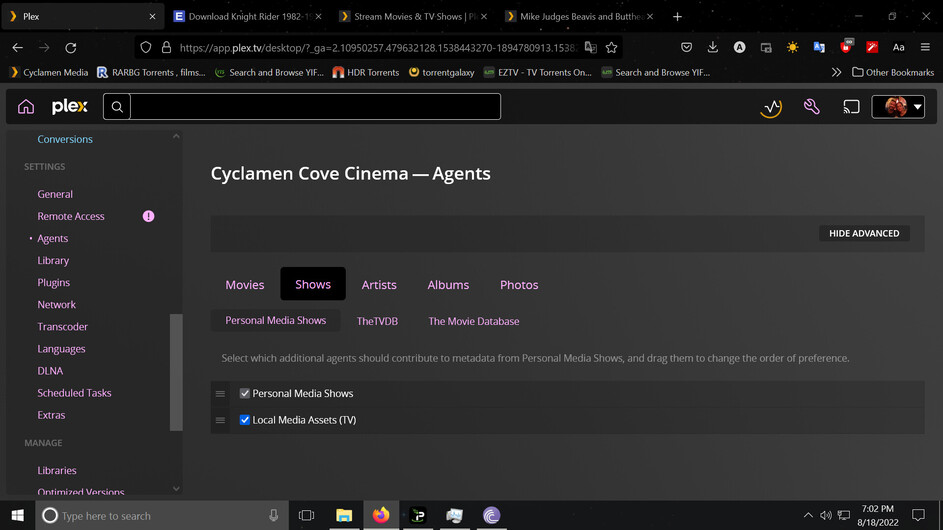Open the Activity pulse icon
Image resolution: width=943 pixels, height=530 pixels.
pyautogui.click(x=771, y=107)
